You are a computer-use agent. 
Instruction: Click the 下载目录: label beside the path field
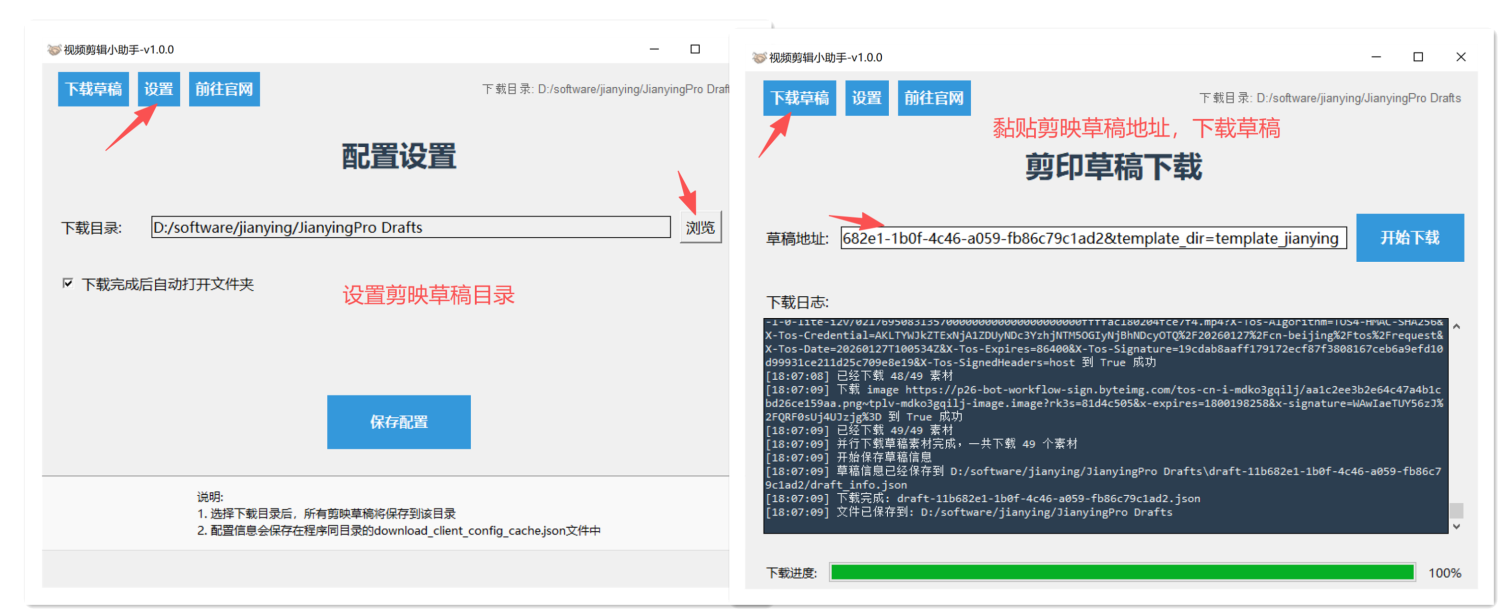point(91,228)
